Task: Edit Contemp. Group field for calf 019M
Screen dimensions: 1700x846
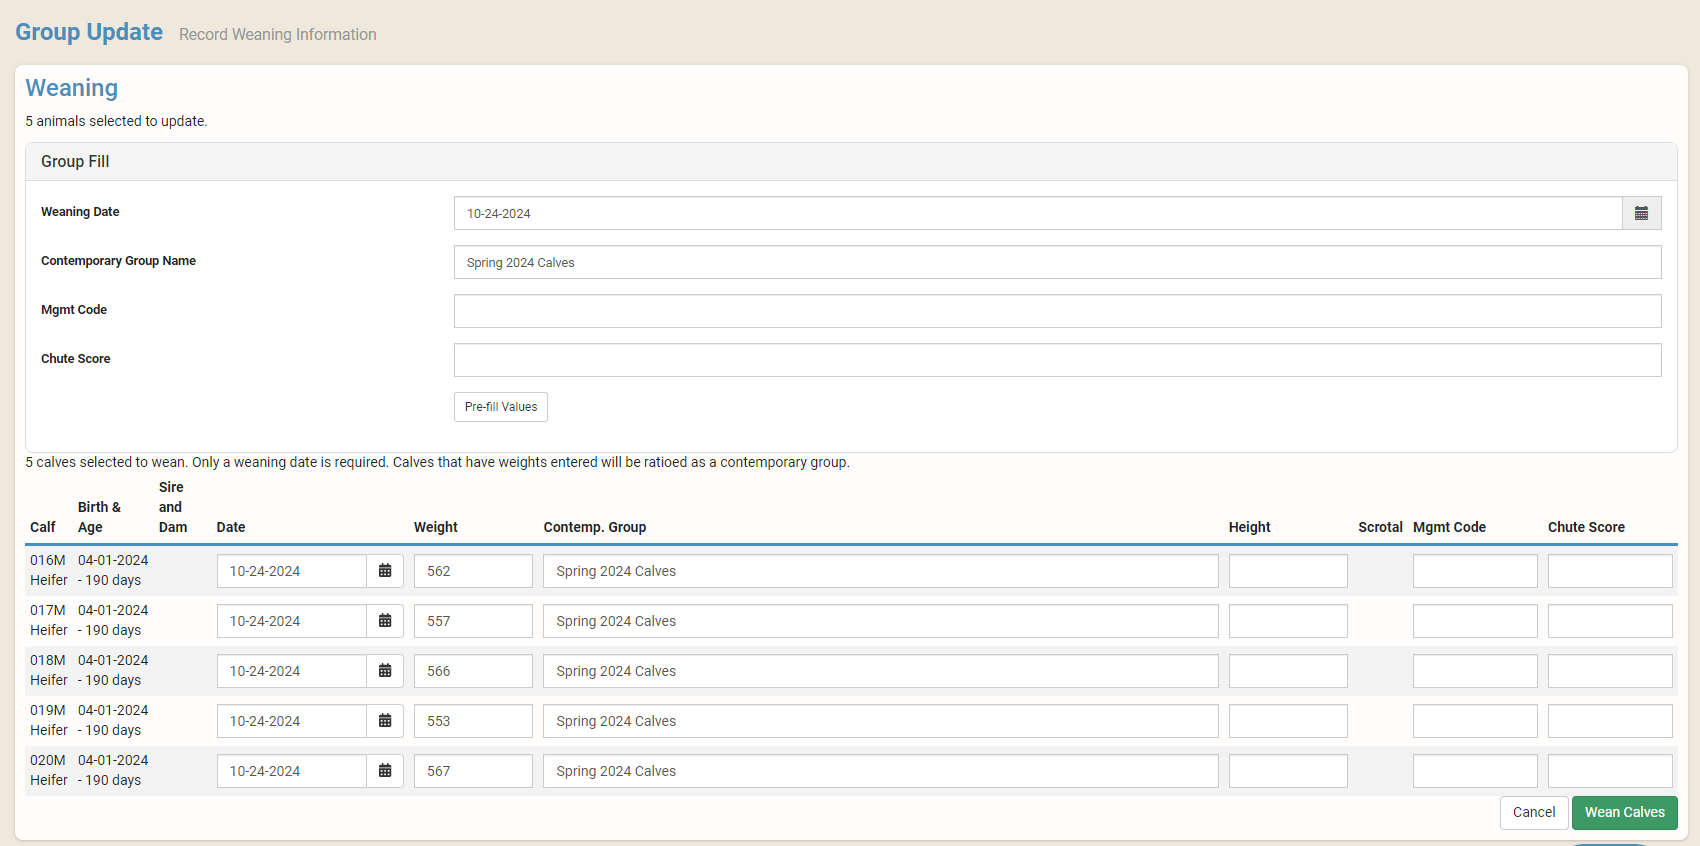Action: tap(881, 721)
